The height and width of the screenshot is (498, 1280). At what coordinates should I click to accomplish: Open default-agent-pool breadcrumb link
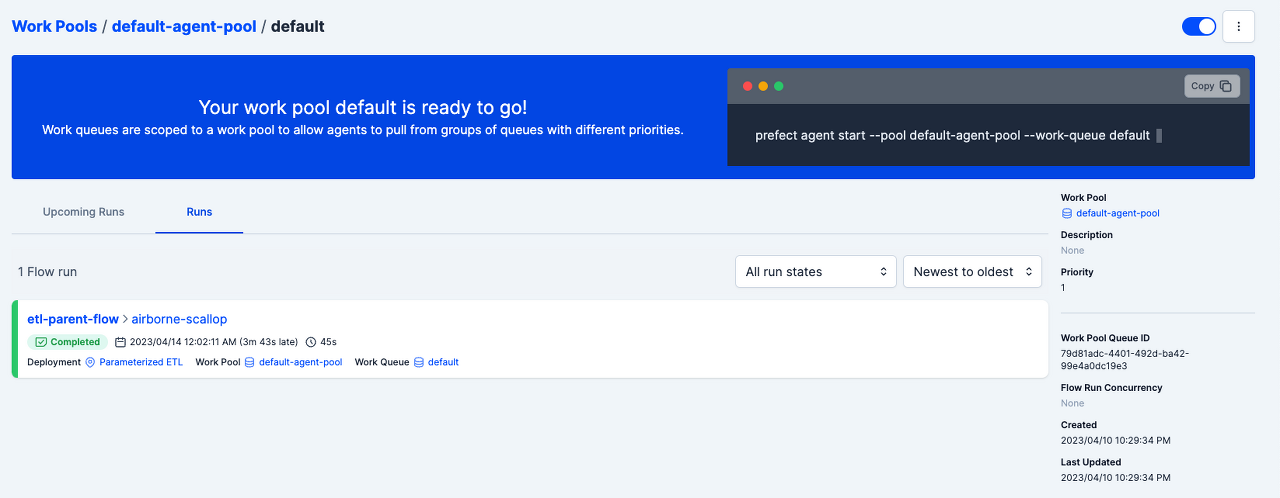(x=183, y=26)
